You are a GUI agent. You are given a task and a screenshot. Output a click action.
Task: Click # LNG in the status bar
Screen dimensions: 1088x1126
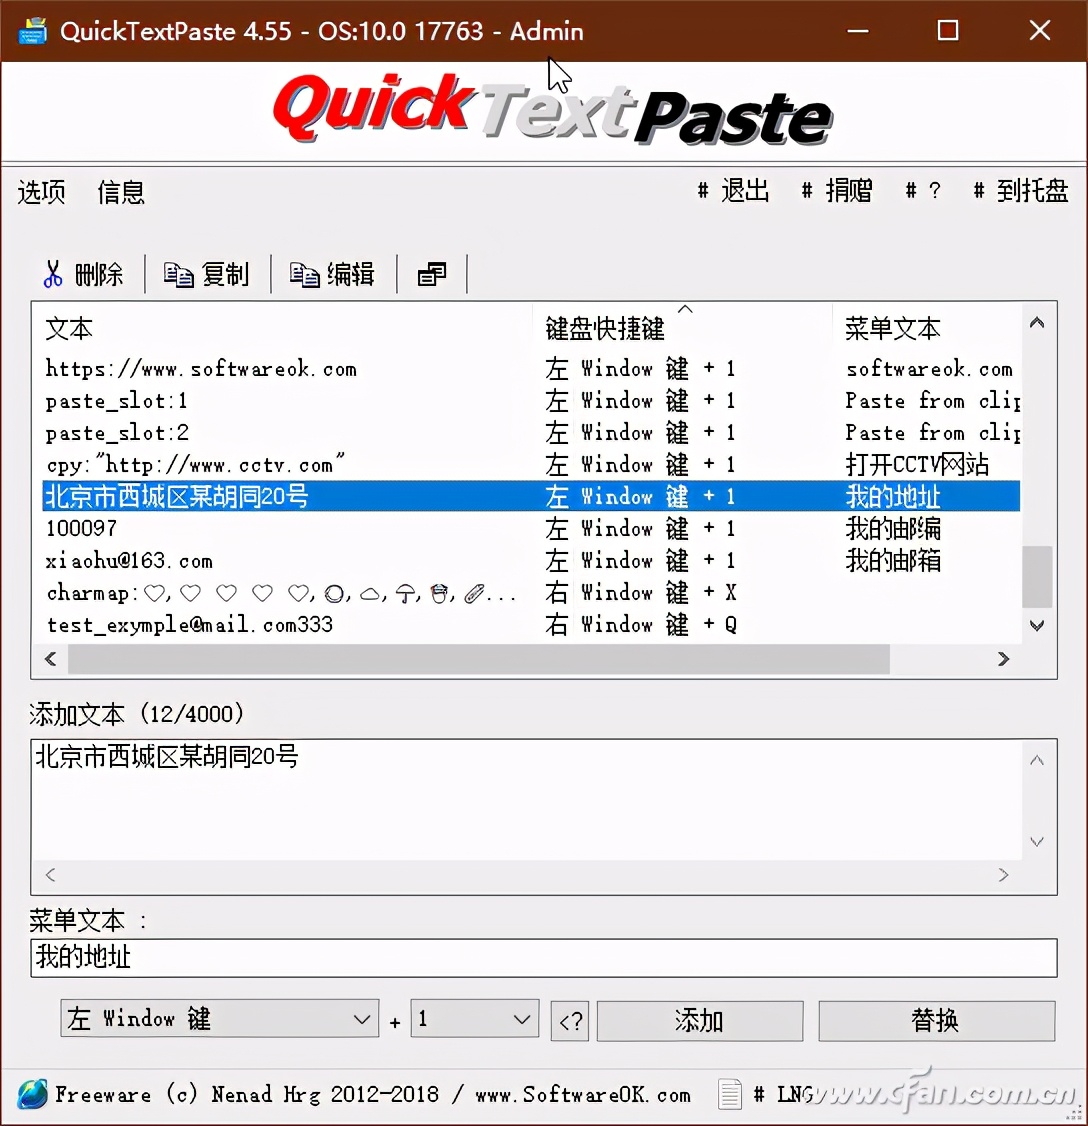783,1094
